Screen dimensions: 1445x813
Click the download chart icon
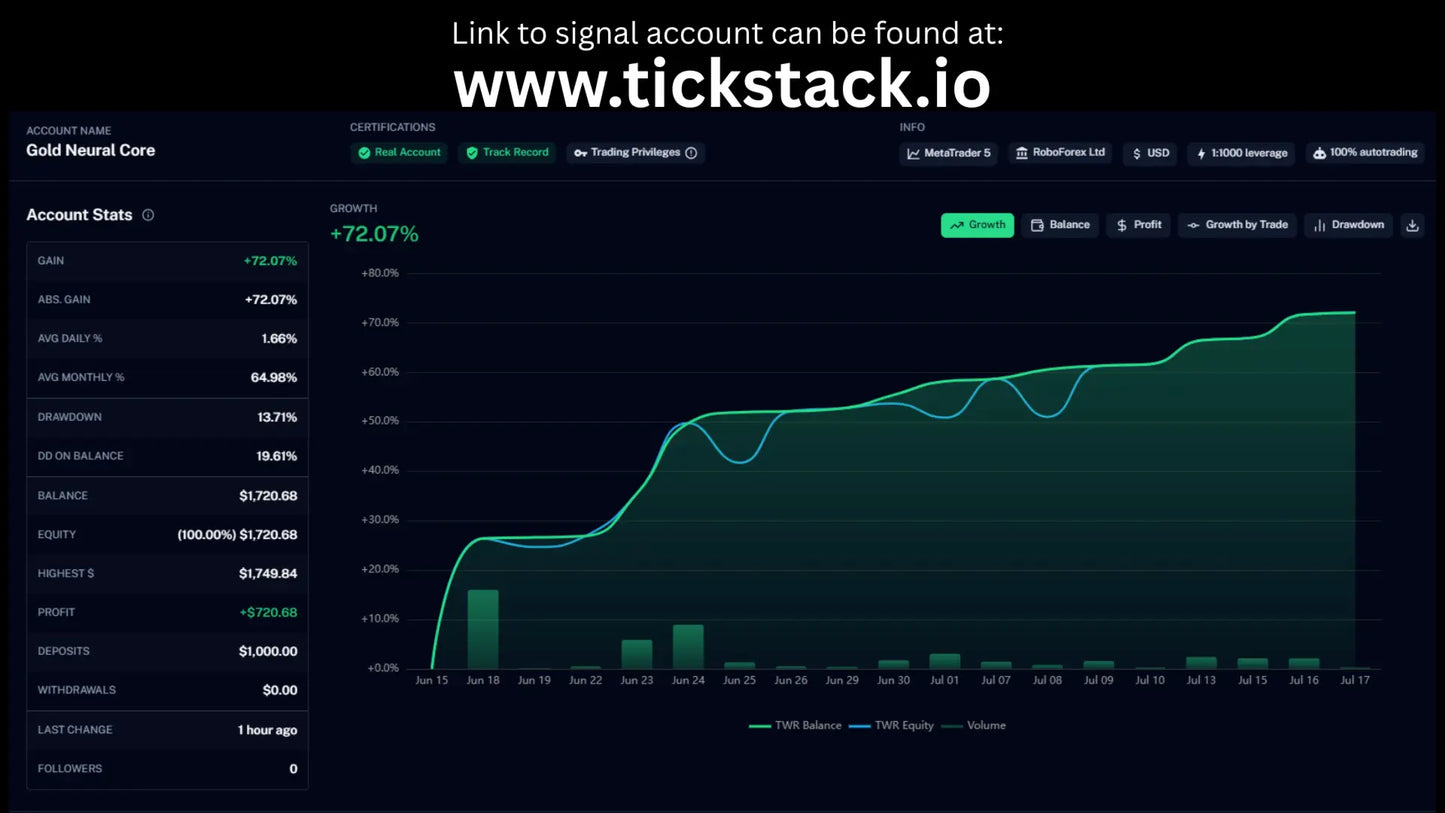tap(1412, 225)
